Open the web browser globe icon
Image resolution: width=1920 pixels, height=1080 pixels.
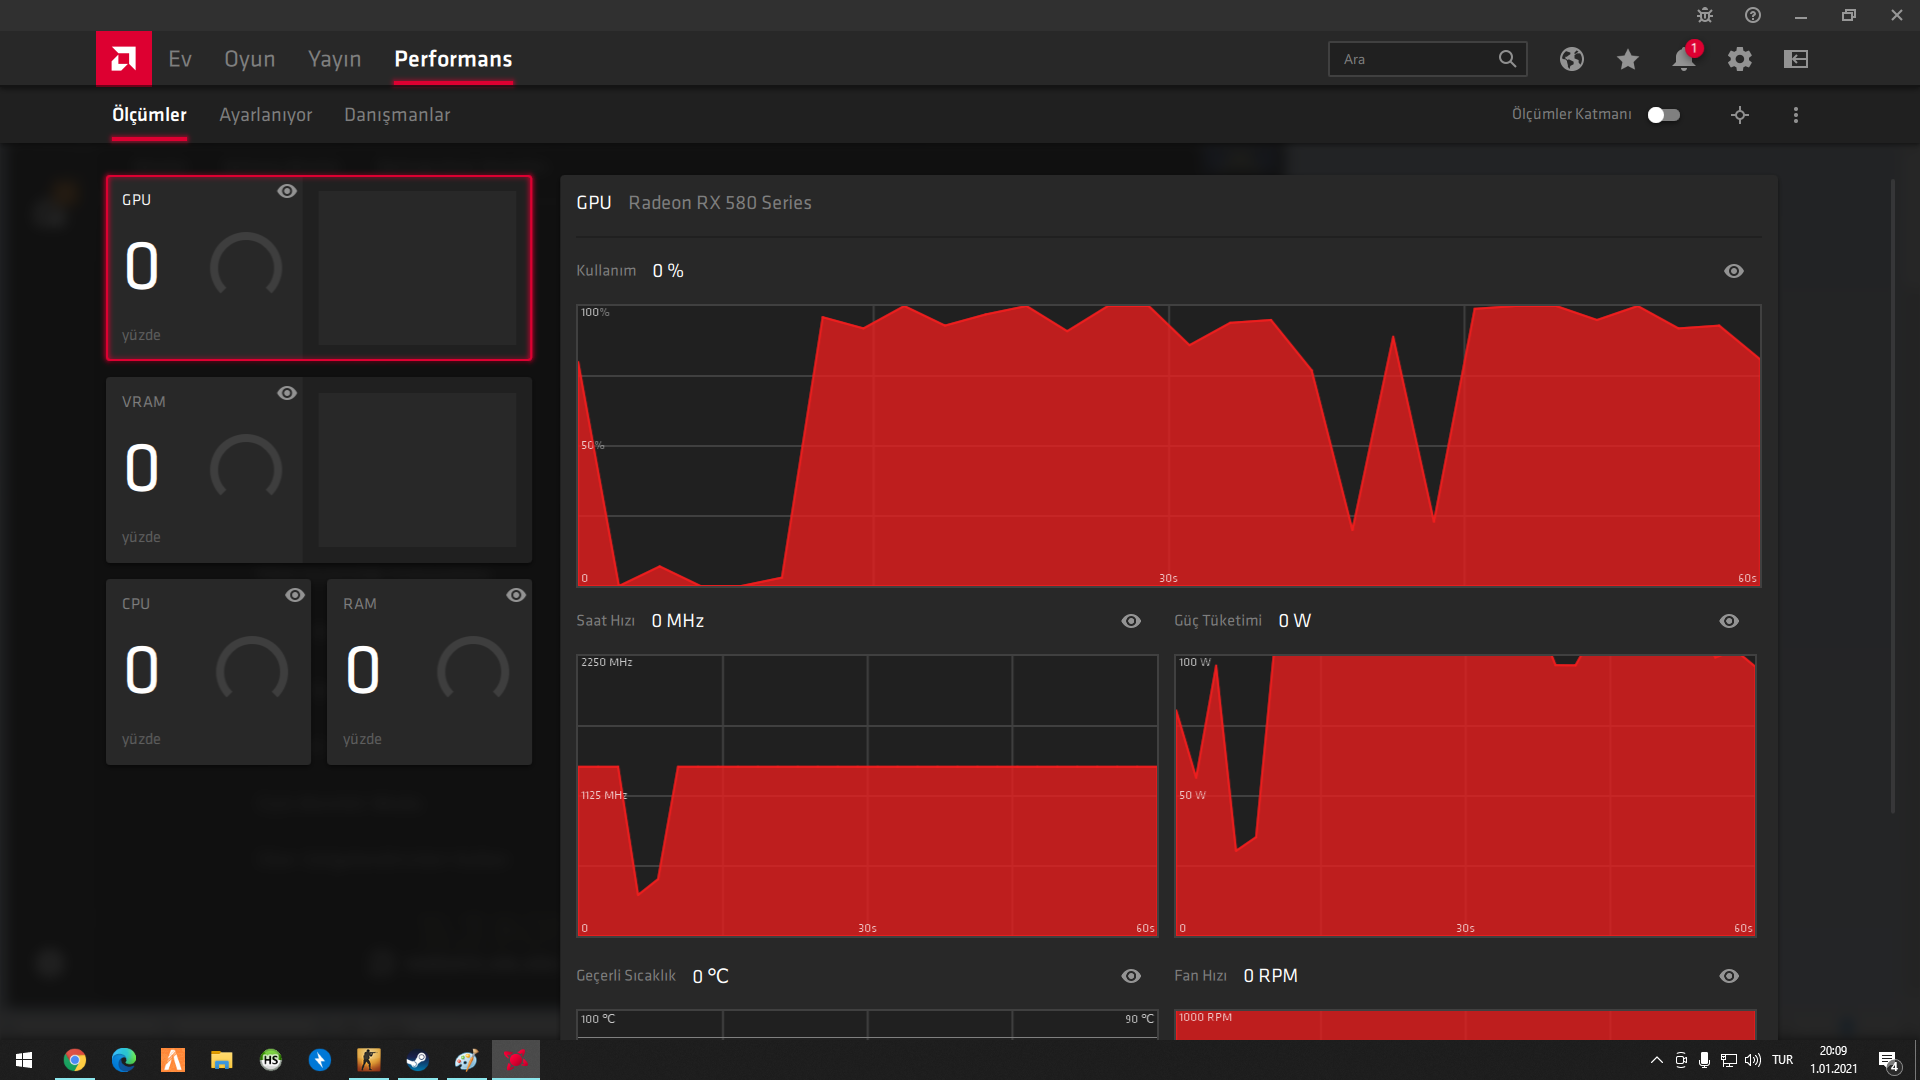(x=1572, y=59)
